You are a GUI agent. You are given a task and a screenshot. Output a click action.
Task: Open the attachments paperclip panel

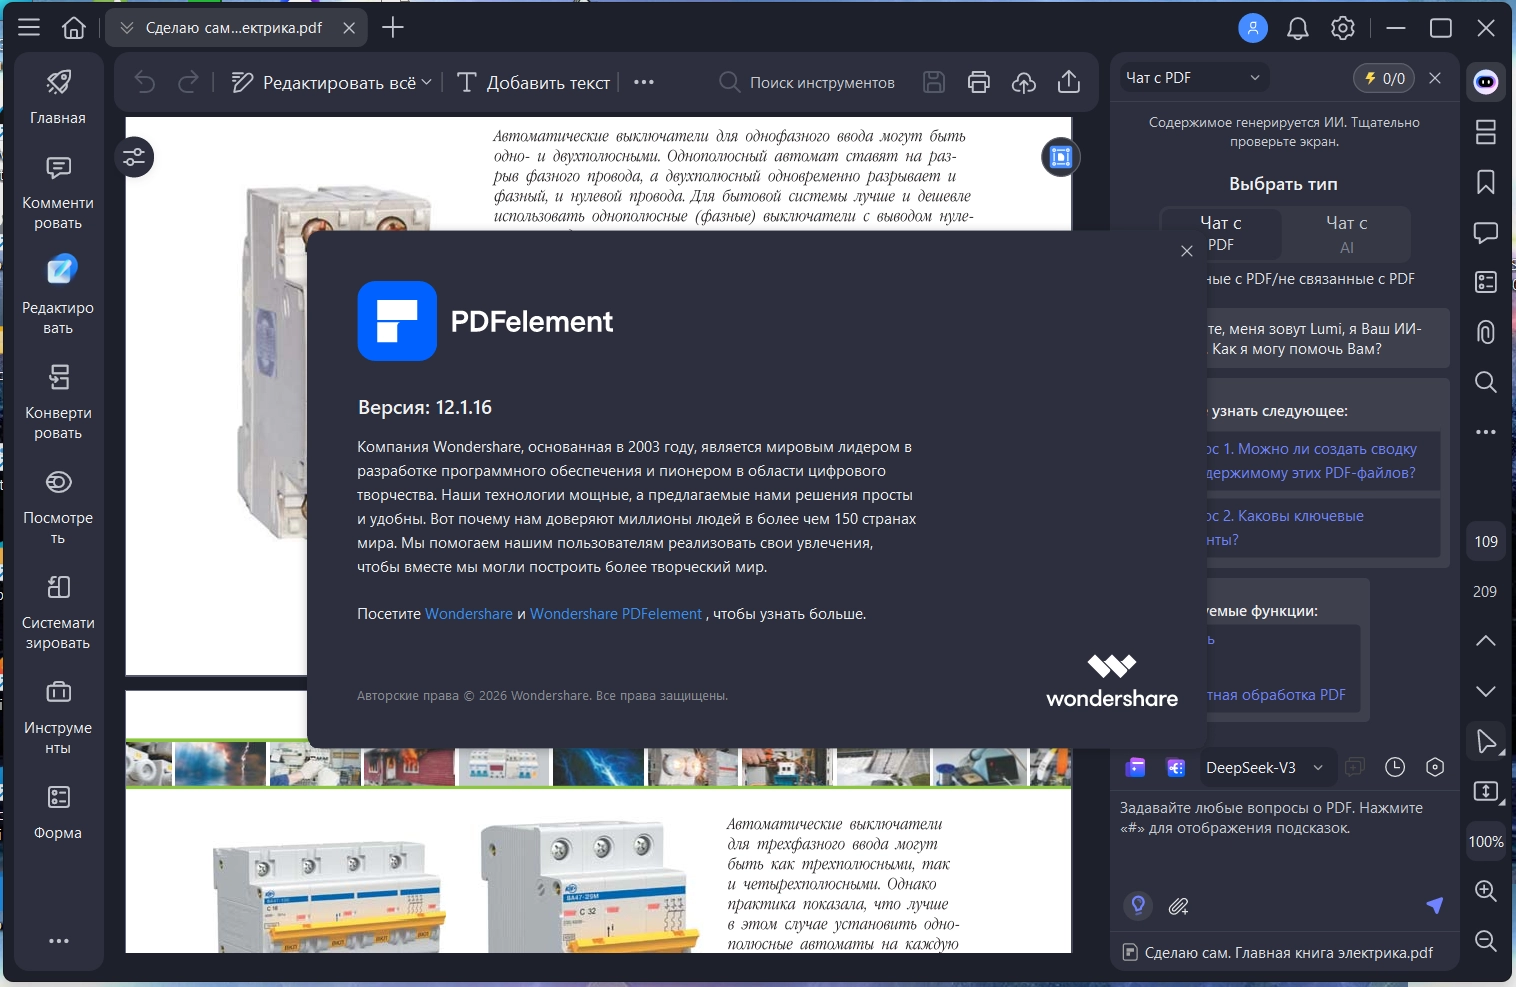(1486, 332)
